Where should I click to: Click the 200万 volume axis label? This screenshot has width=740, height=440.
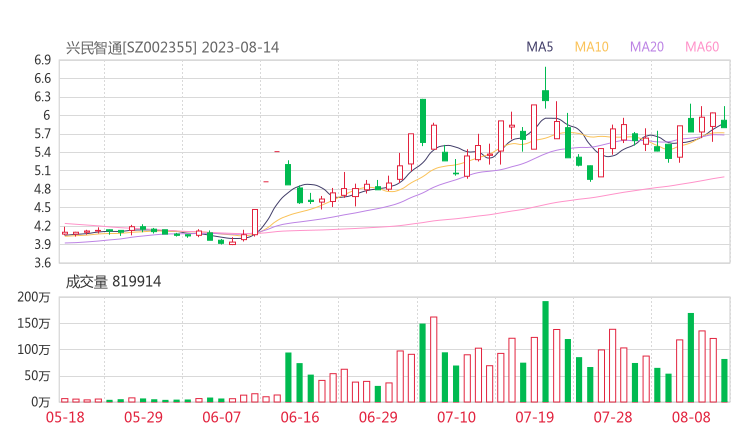click(34, 297)
